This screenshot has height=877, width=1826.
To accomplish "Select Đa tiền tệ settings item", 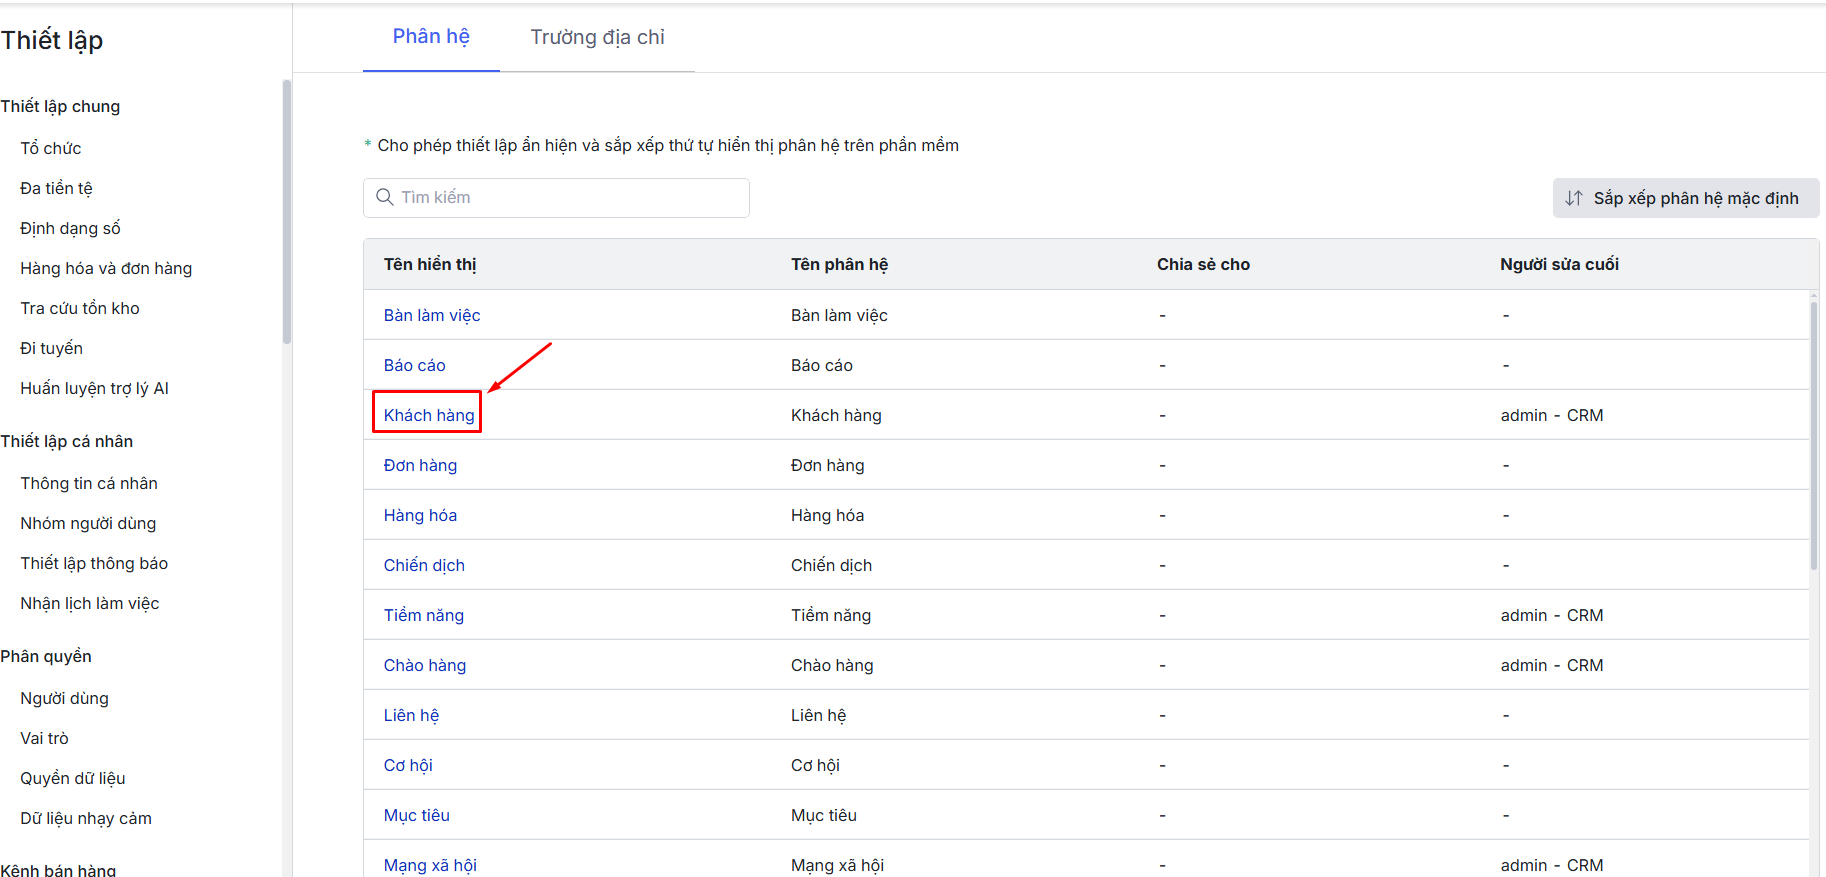I will click(x=56, y=188).
